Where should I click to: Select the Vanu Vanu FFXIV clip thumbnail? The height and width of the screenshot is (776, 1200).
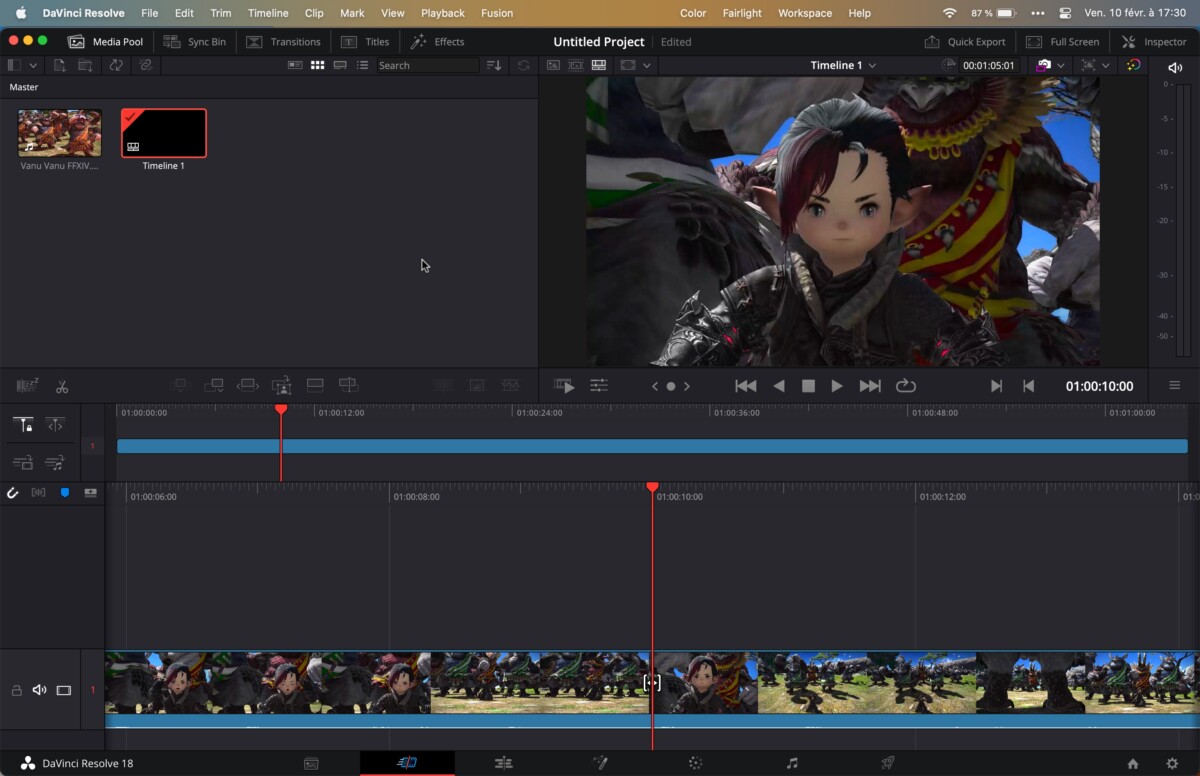point(59,133)
